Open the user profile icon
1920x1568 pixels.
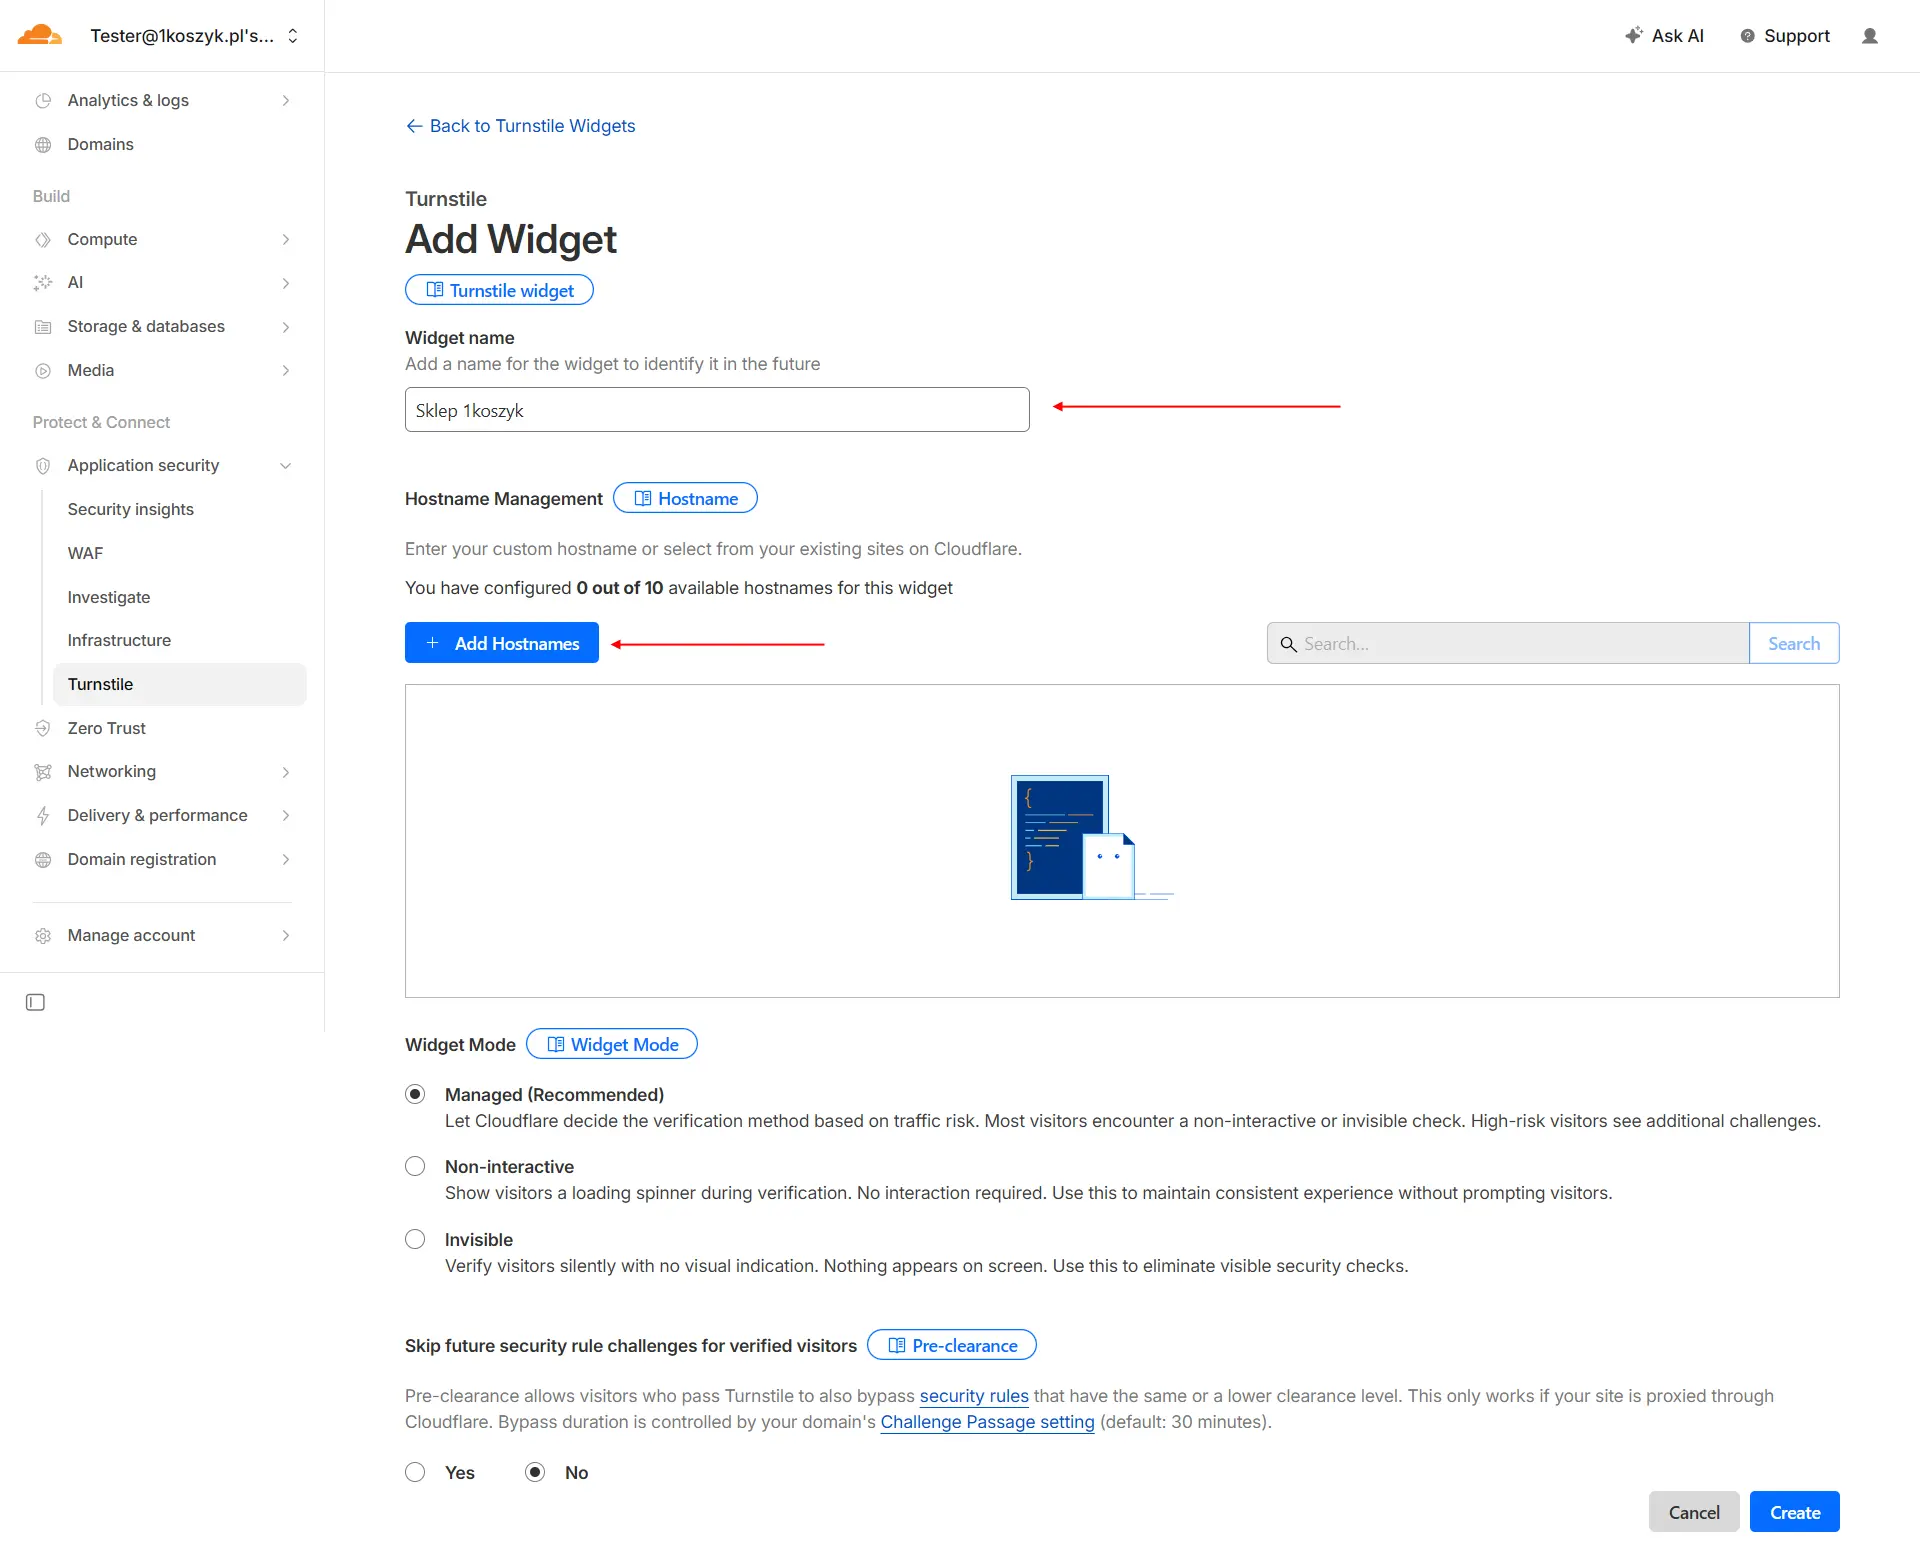[1869, 36]
